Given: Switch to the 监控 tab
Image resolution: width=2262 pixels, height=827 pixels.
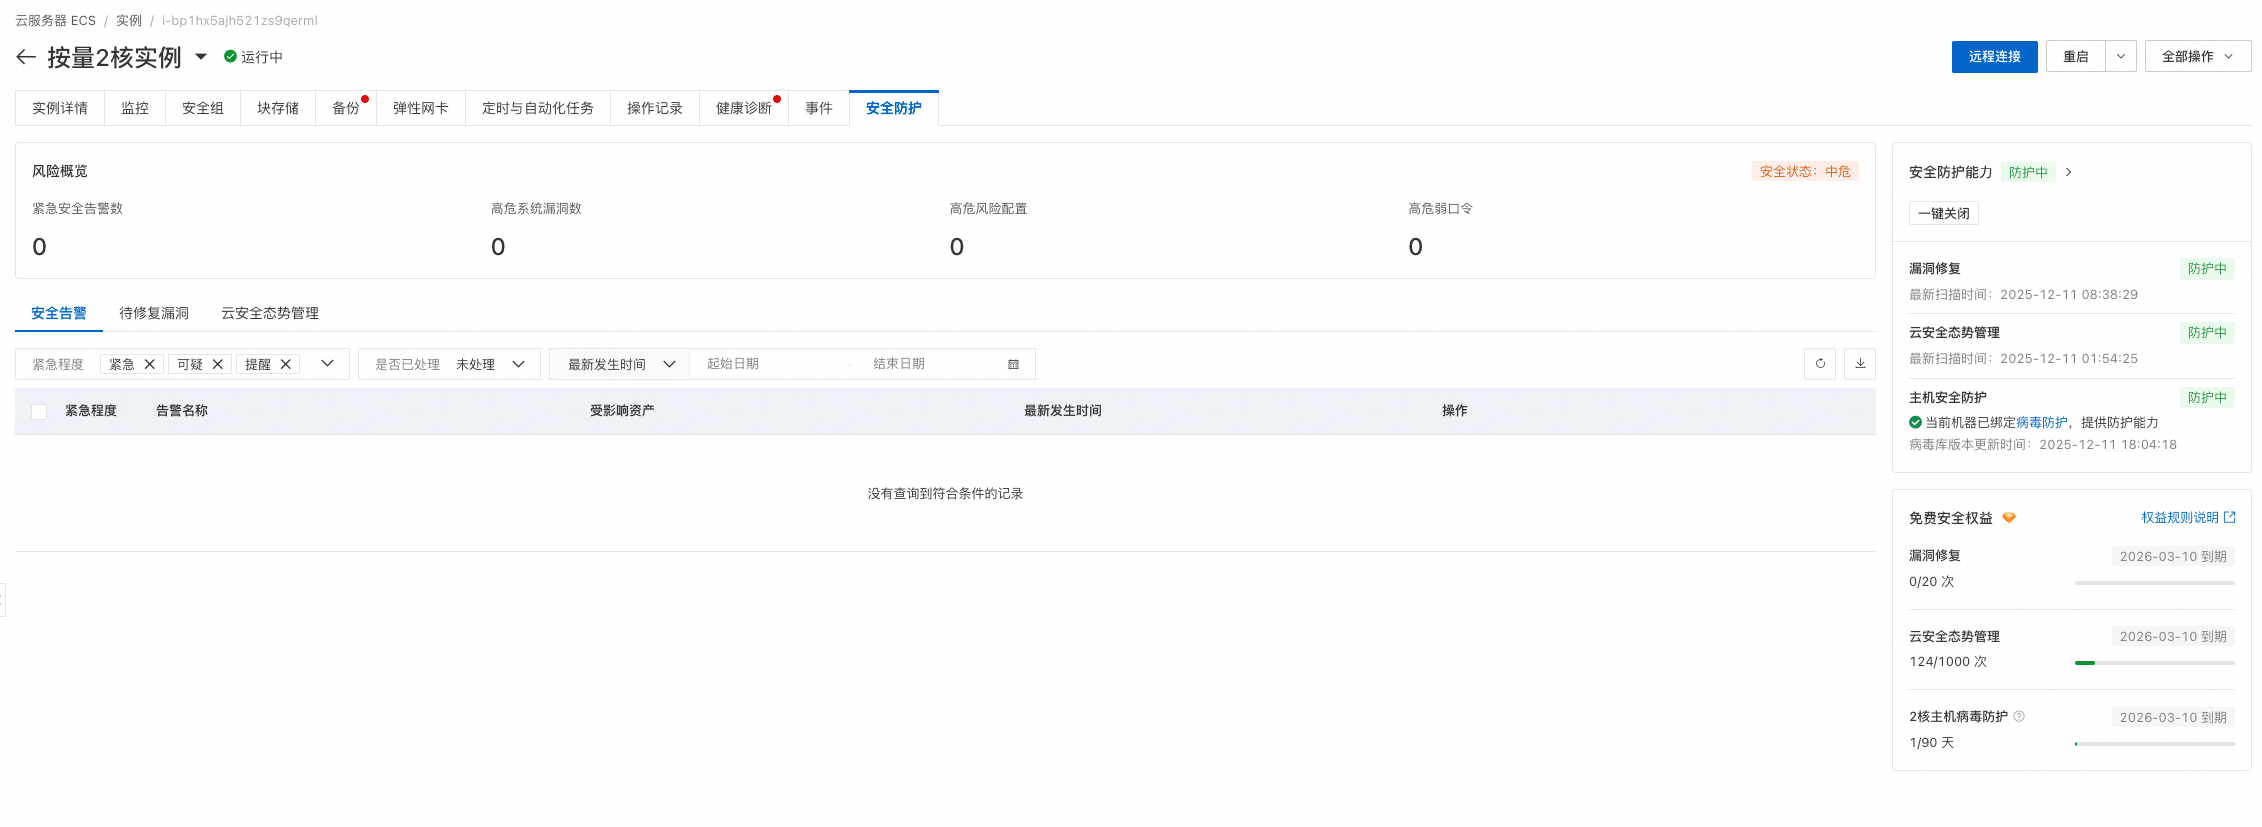Looking at the screenshot, I should pos(135,108).
